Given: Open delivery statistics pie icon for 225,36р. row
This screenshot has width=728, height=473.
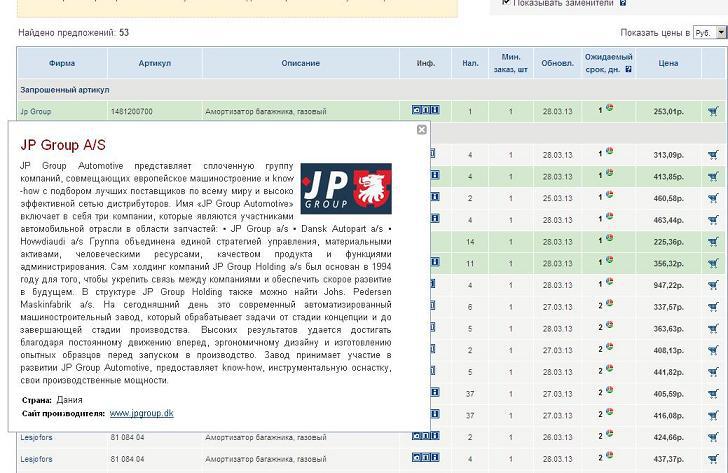Looking at the screenshot, I should pyautogui.click(x=609, y=238).
